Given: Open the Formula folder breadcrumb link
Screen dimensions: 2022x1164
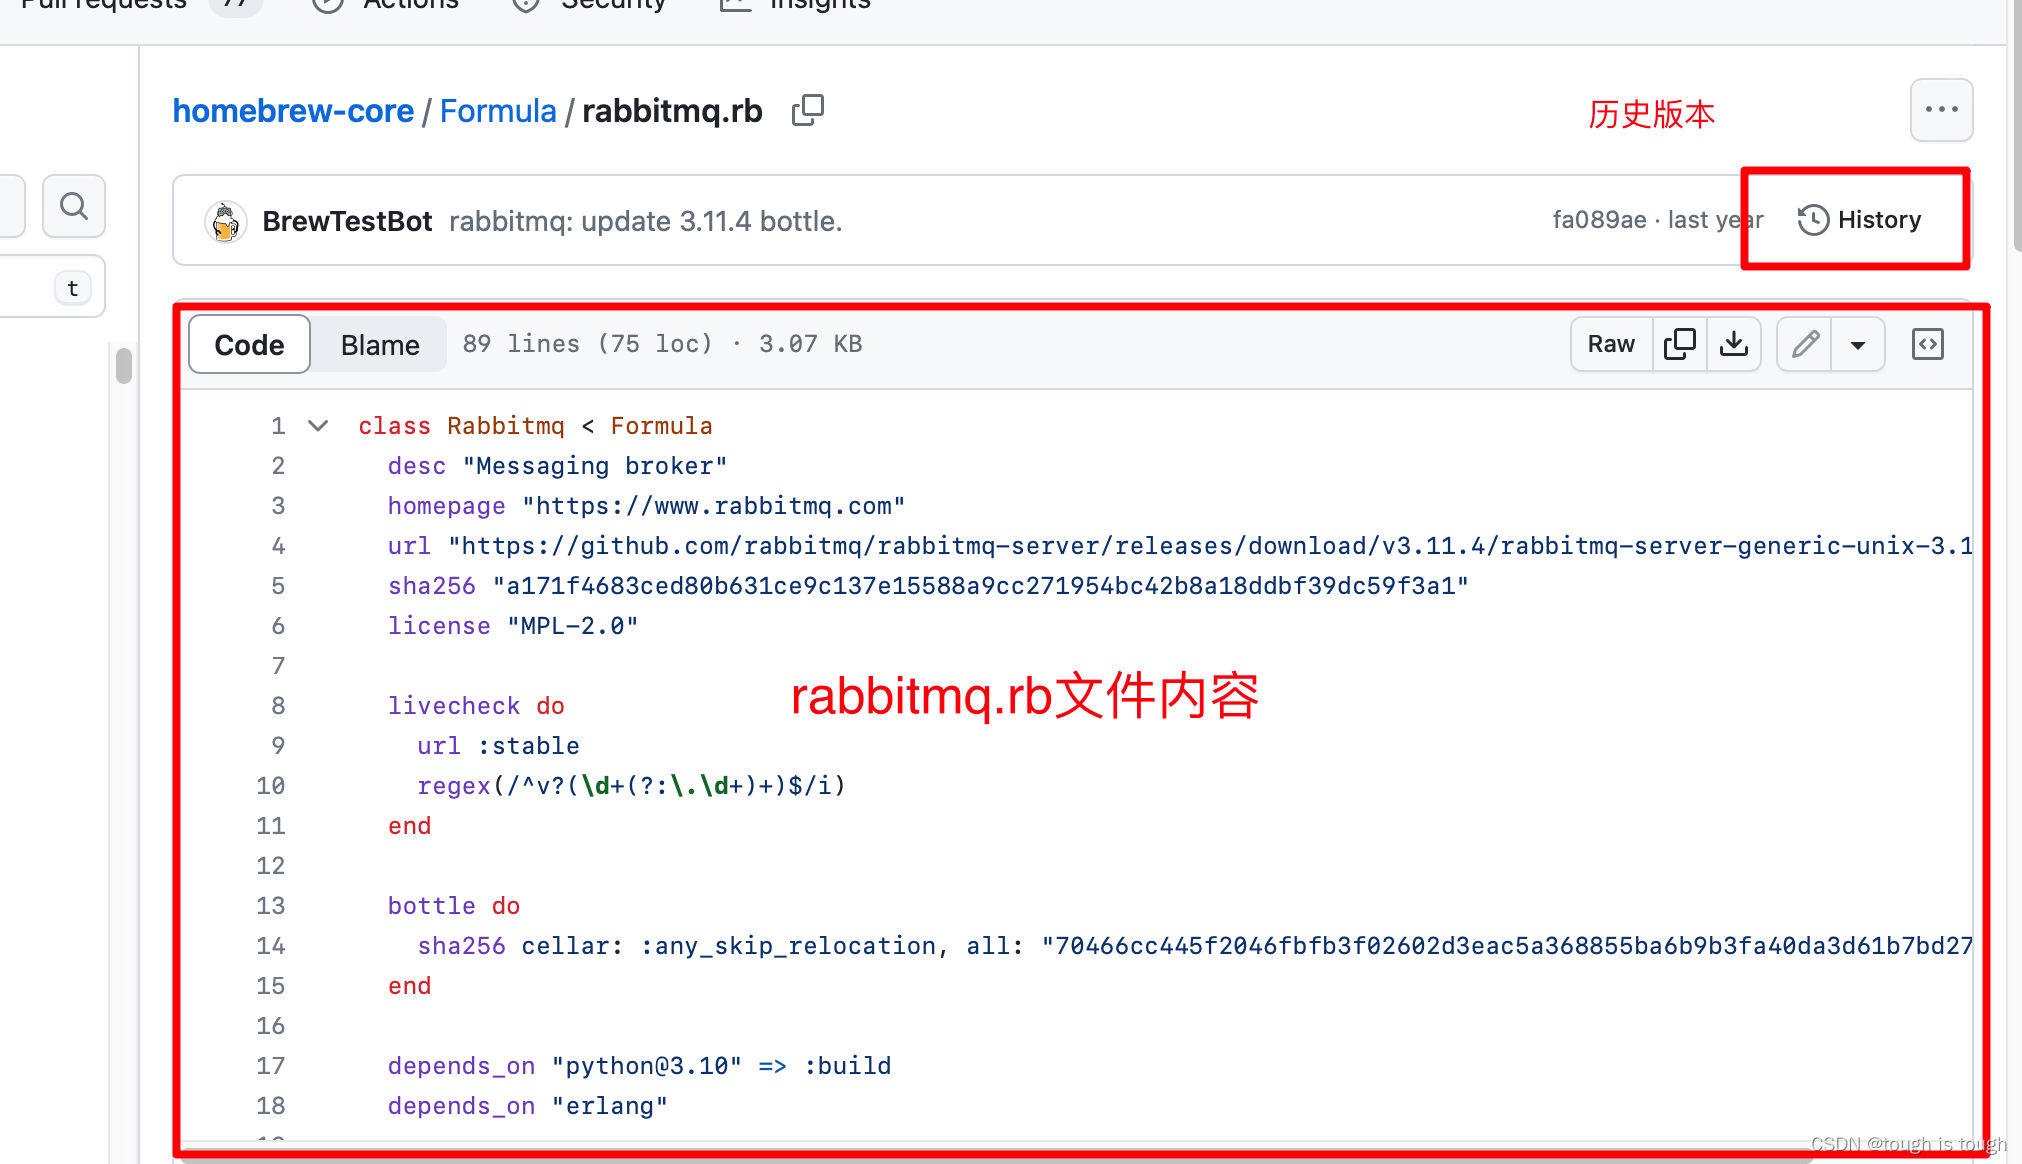Looking at the screenshot, I should pyautogui.click(x=498, y=111).
